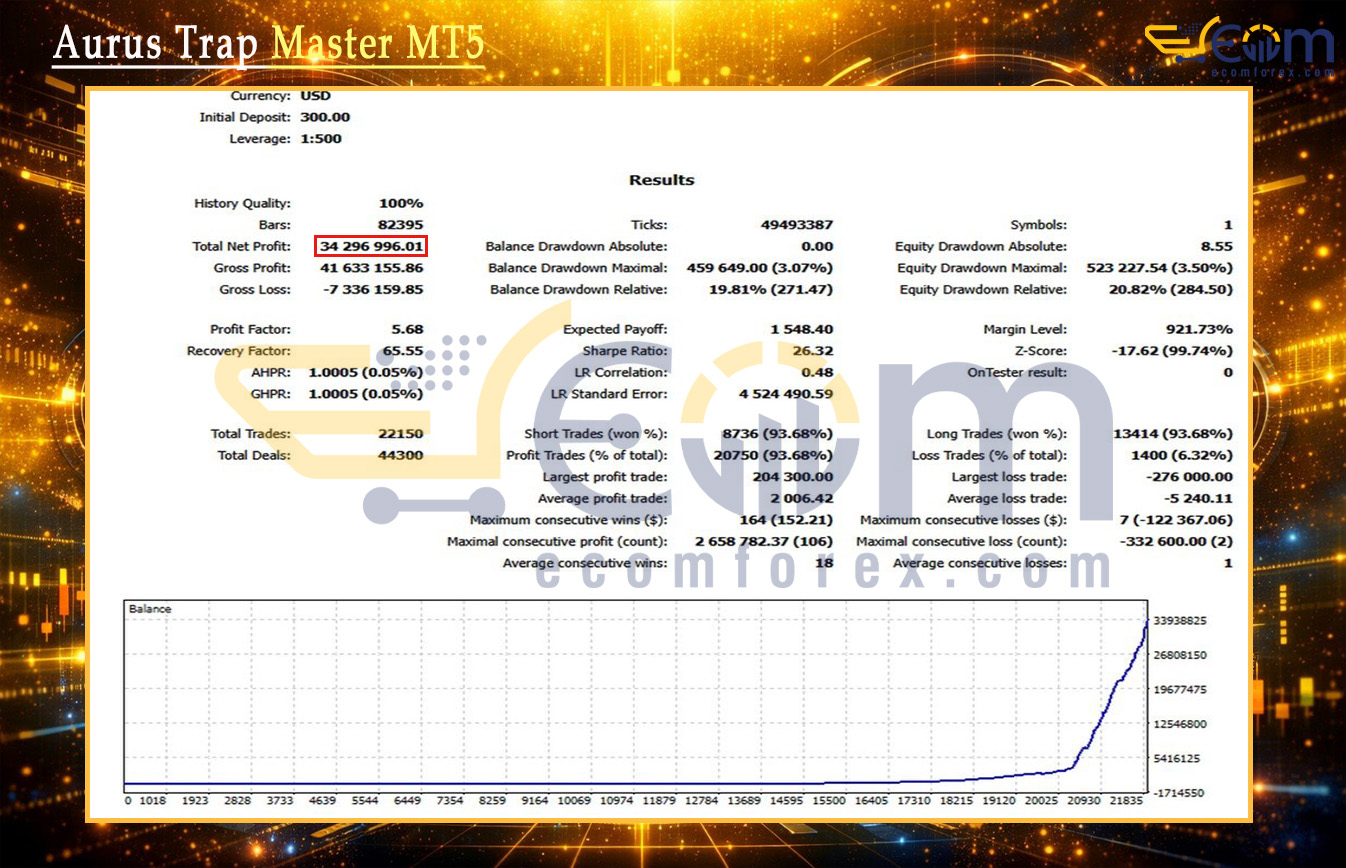Click the 33938825 mark on chart axis
1346x868 pixels.
click(1185, 621)
